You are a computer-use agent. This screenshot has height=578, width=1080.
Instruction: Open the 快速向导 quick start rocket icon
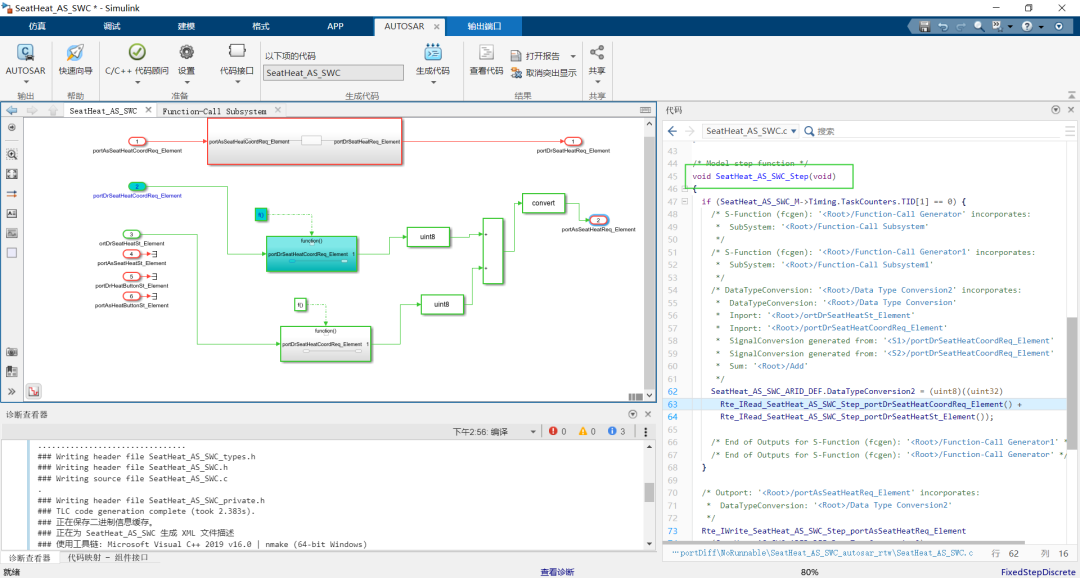(75, 53)
